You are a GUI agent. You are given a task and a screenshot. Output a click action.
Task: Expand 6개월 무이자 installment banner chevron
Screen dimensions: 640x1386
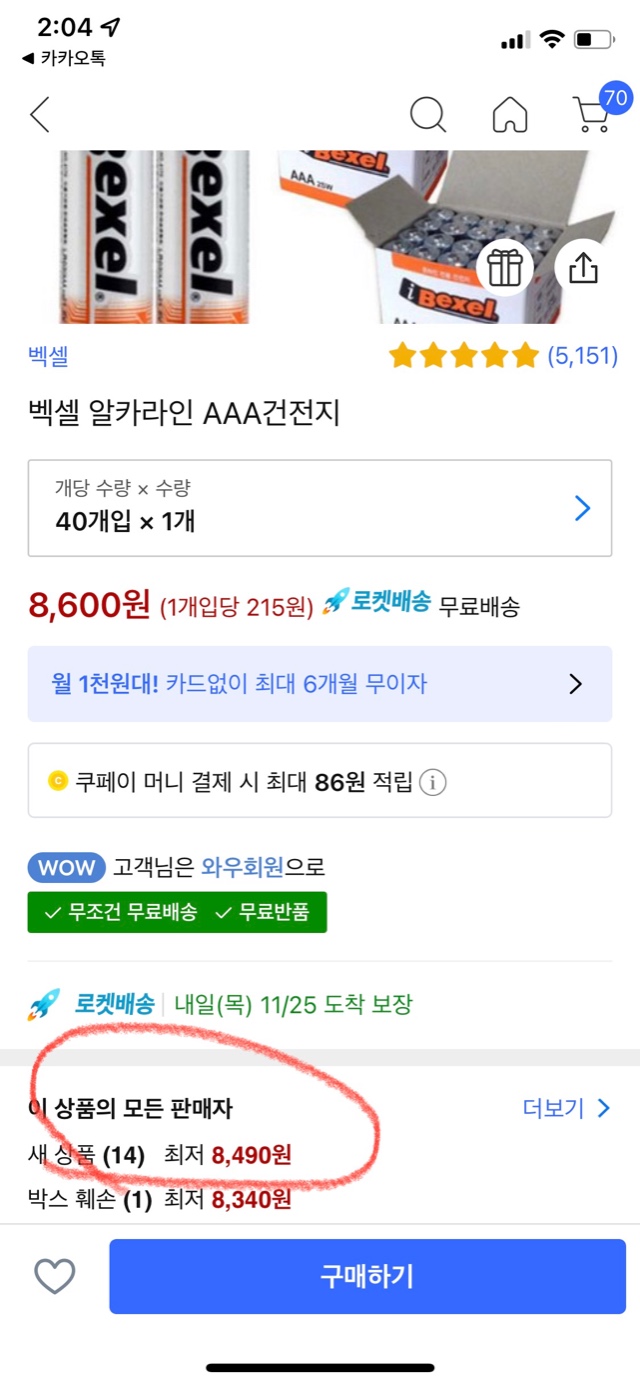[575, 684]
